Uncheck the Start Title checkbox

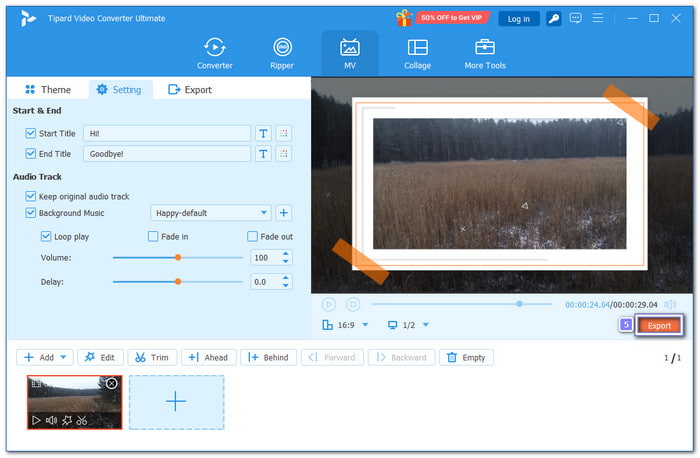(30, 133)
